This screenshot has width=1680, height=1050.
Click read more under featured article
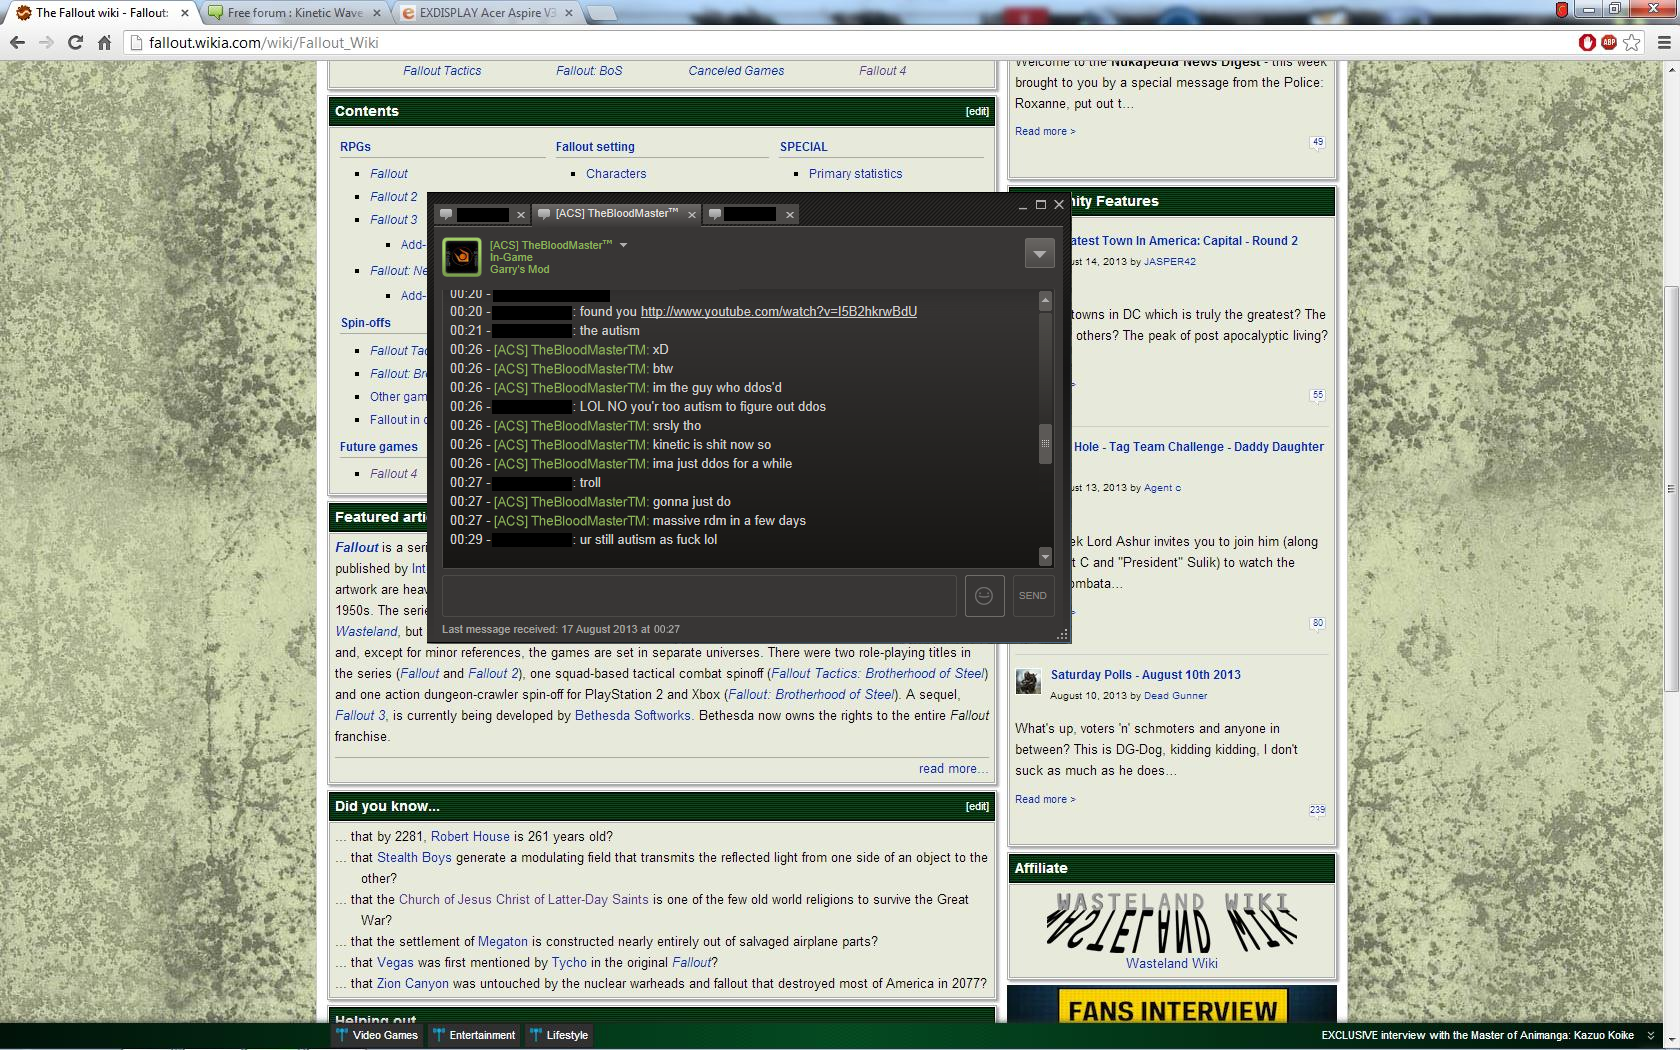click(x=953, y=769)
